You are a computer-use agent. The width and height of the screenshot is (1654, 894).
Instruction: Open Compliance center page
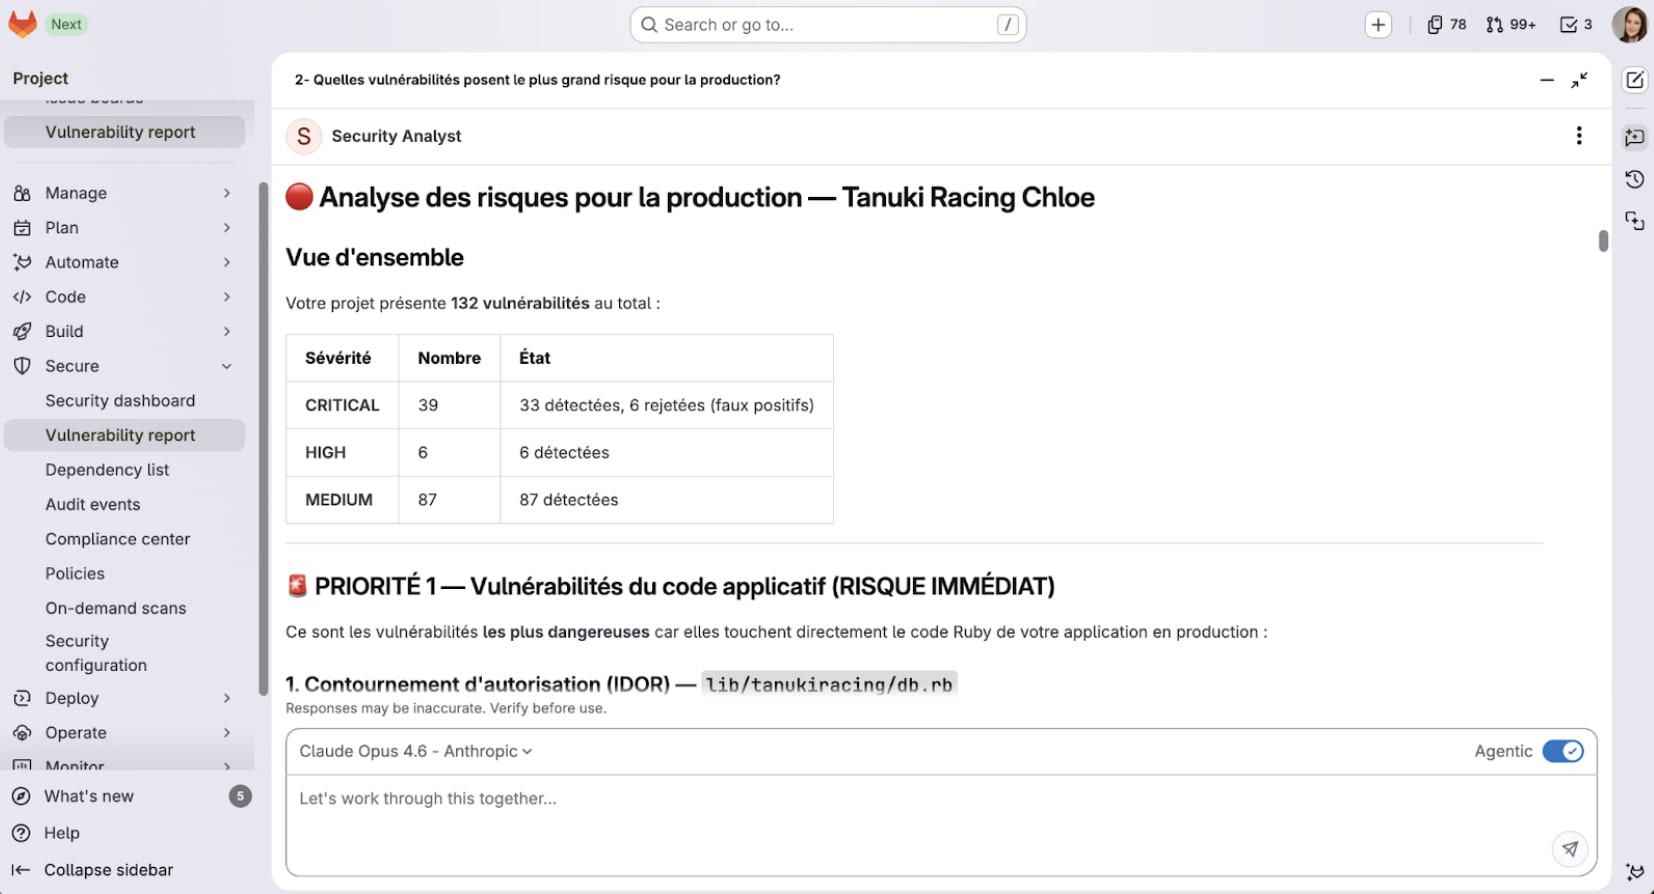coord(125,539)
